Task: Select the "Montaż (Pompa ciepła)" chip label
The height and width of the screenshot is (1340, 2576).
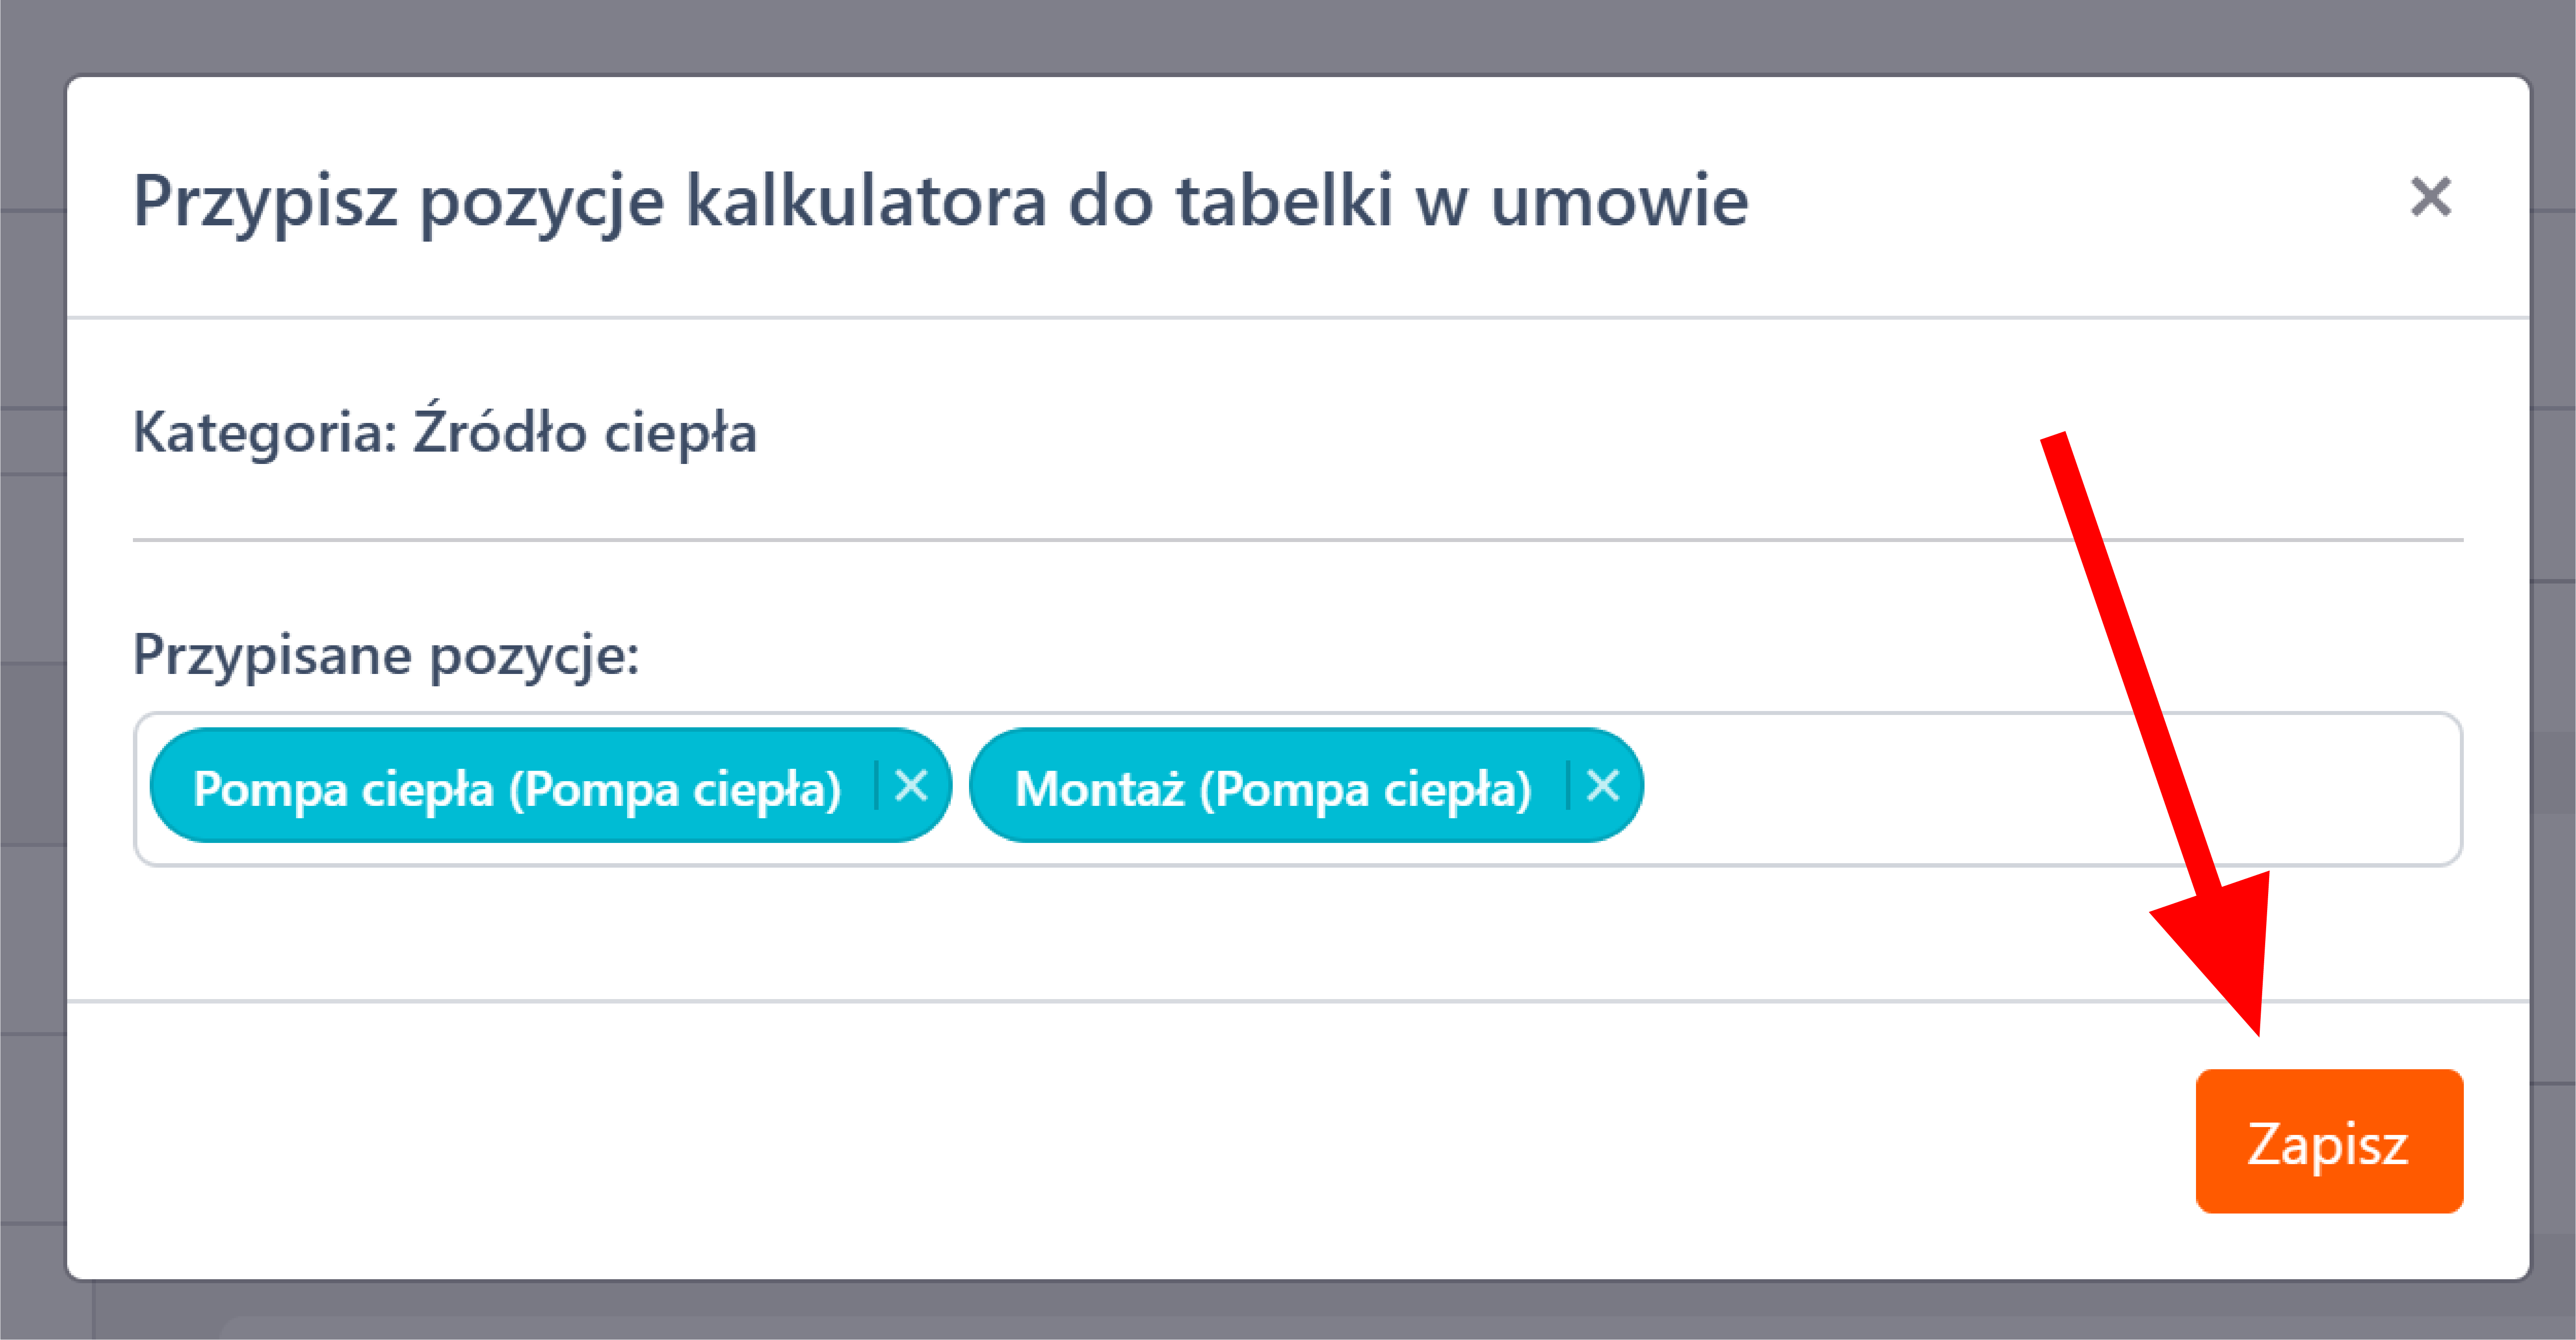Action: [1272, 788]
